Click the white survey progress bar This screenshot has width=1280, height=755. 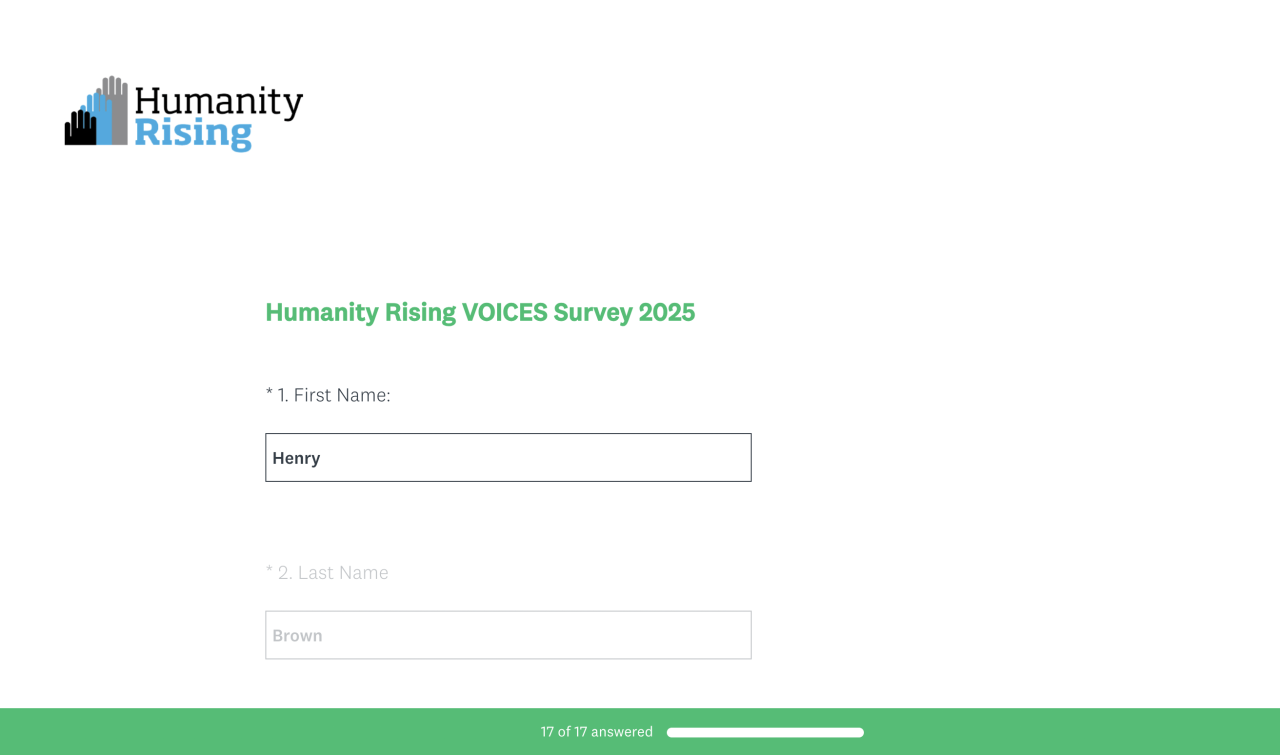(x=765, y=732)
